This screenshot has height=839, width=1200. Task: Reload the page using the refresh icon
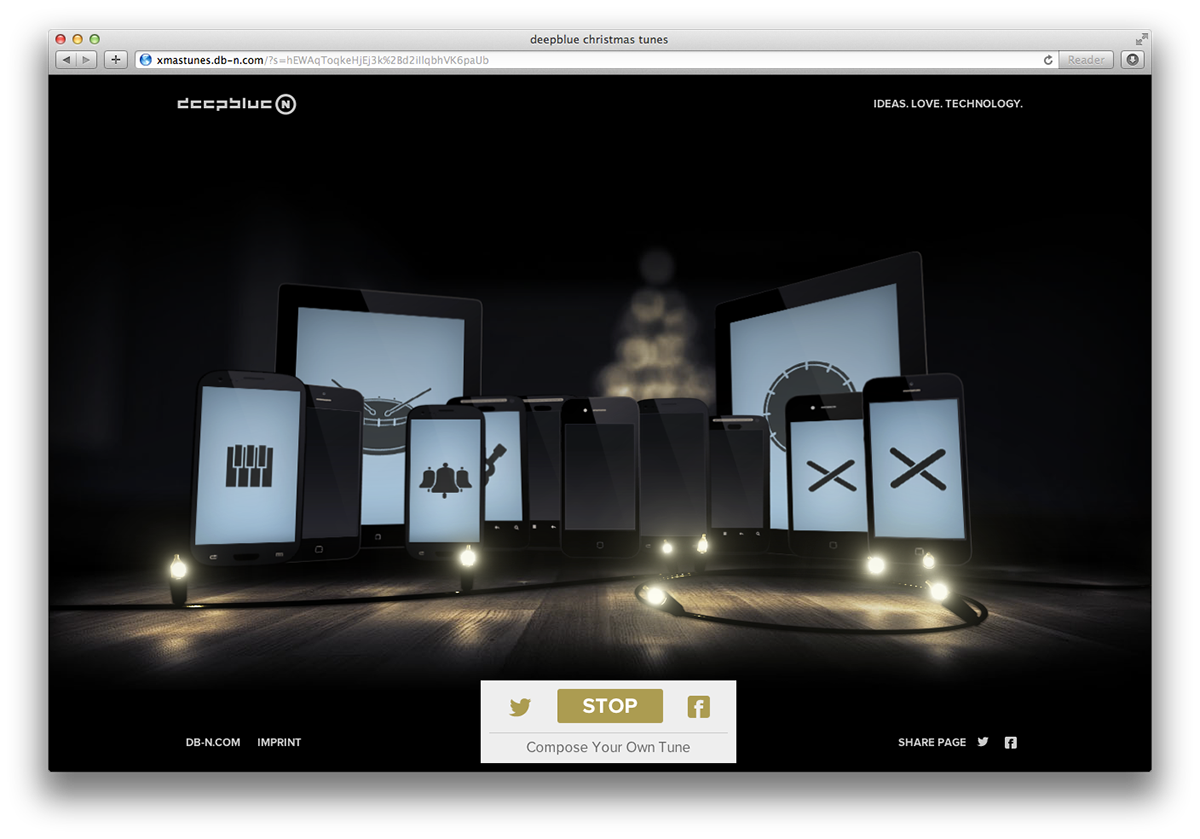click(1048, 60)
